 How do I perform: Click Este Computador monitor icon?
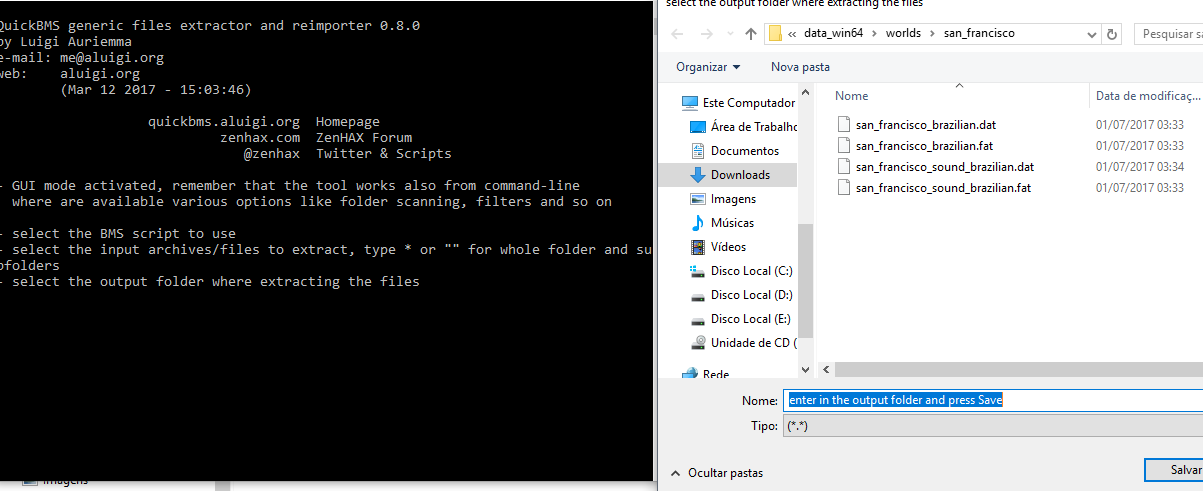[689, 103]
